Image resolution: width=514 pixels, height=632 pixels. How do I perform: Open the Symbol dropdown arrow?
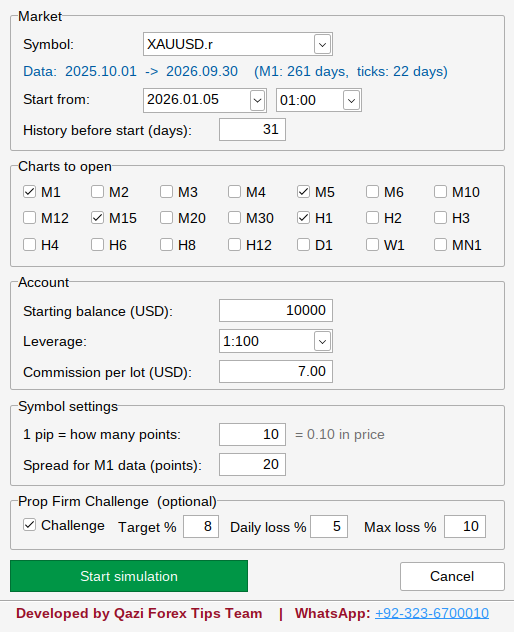(x=322, y=44)
